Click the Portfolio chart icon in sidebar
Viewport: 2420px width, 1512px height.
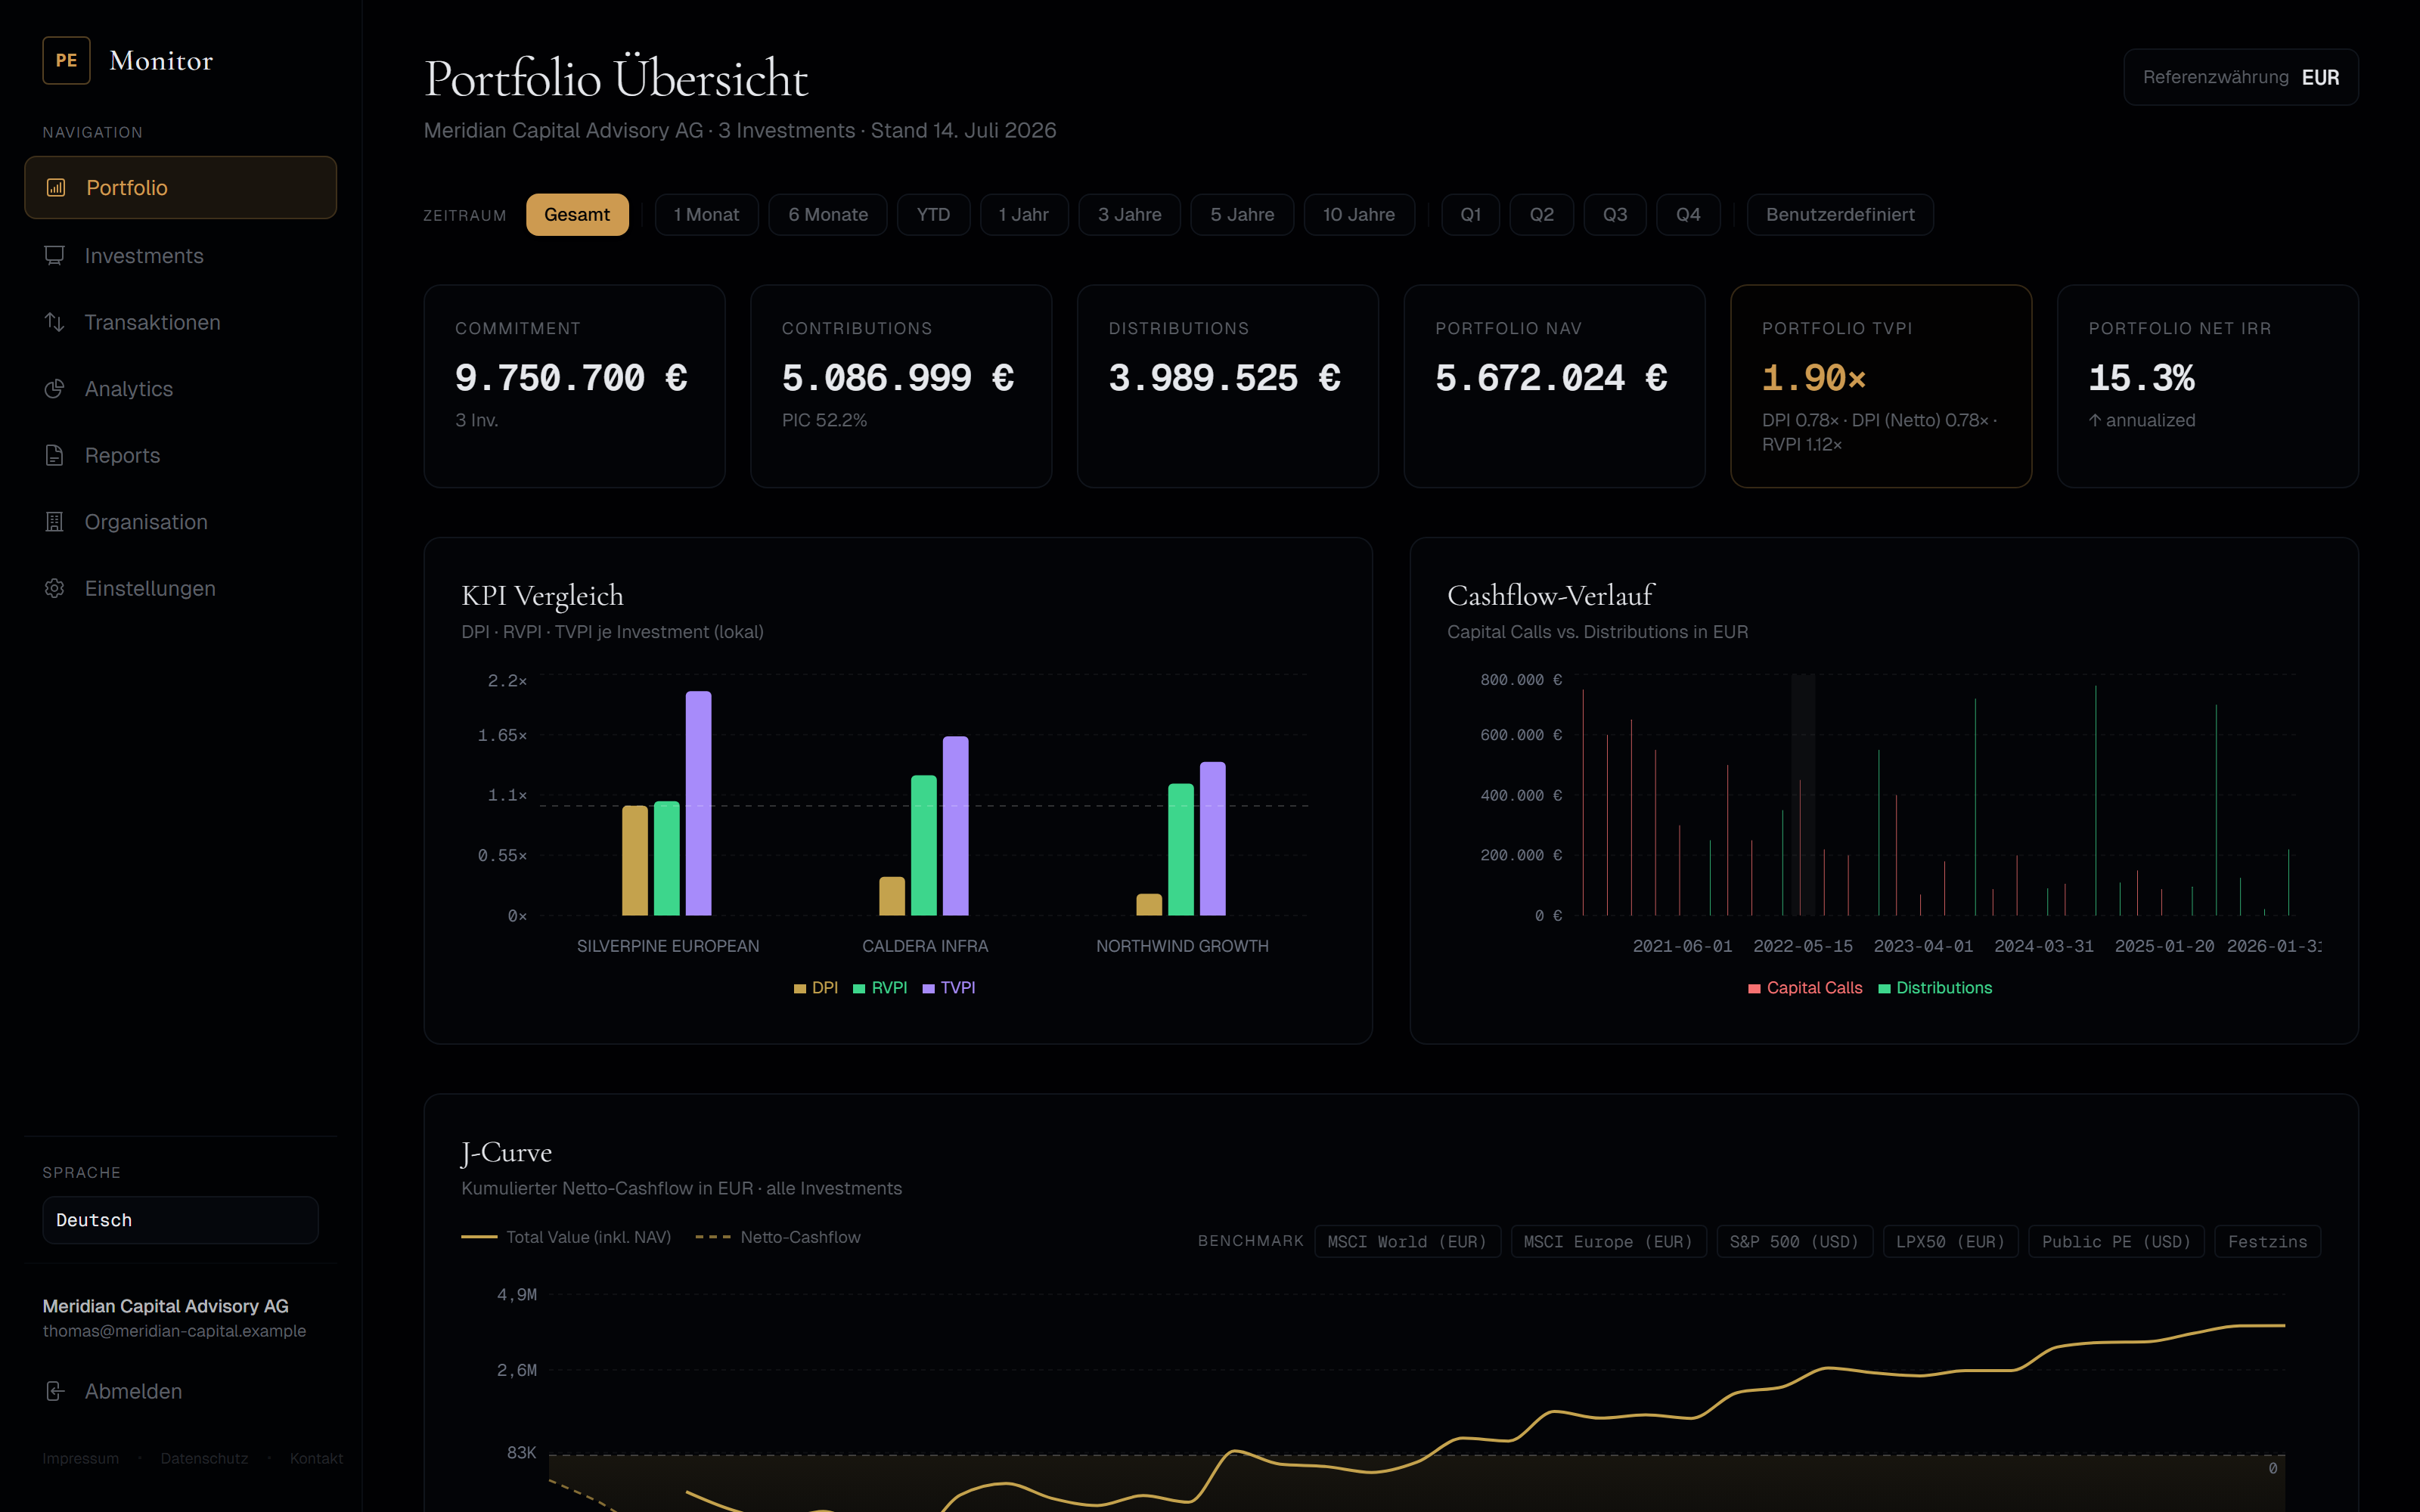pos(56,187)
